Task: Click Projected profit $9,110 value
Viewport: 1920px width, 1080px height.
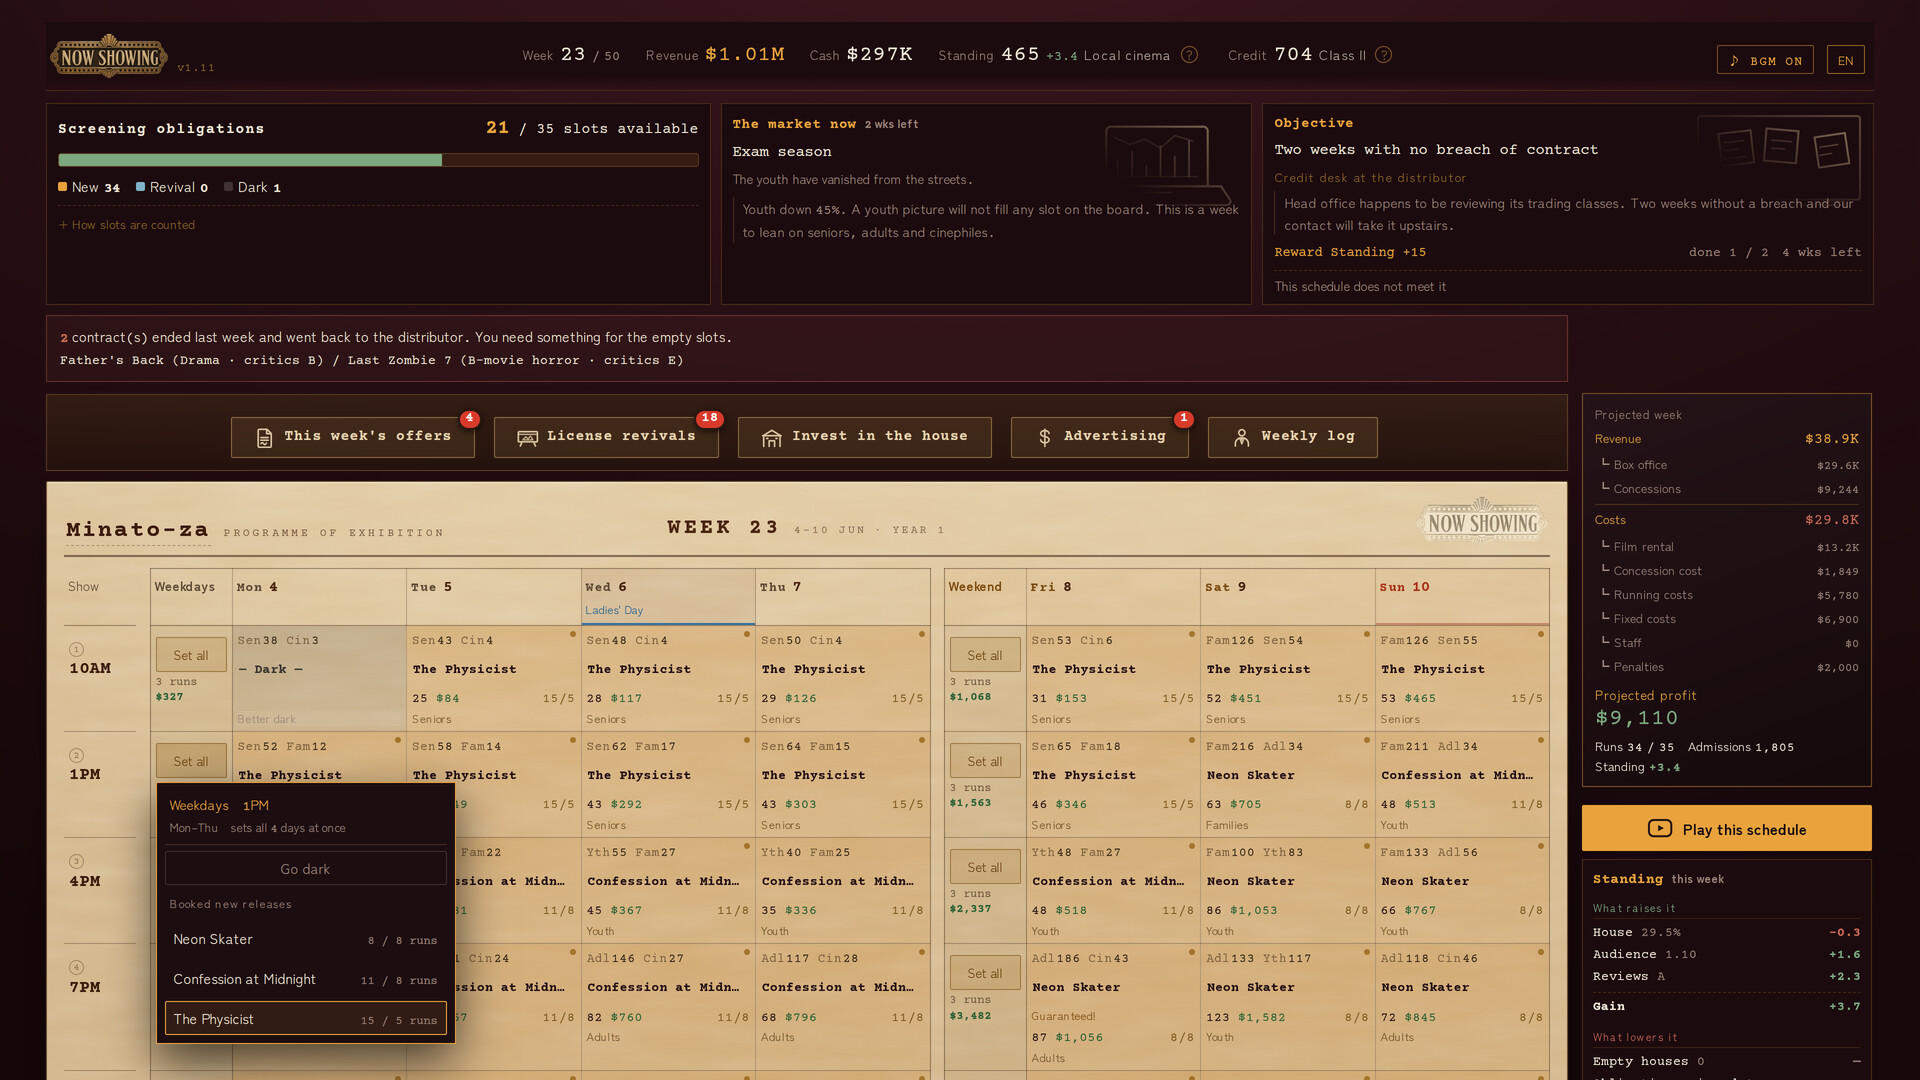Action: [x=1636, y=718]
